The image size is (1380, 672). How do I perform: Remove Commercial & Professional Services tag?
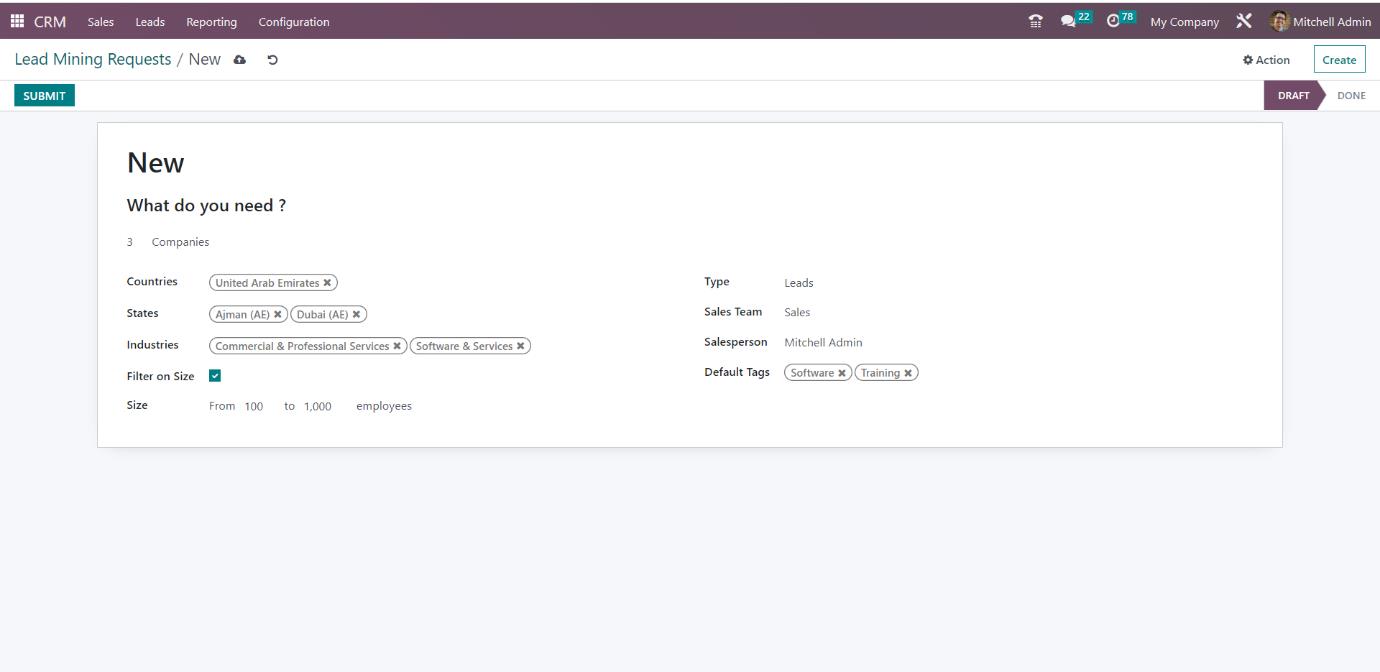(x=397, y=346)
